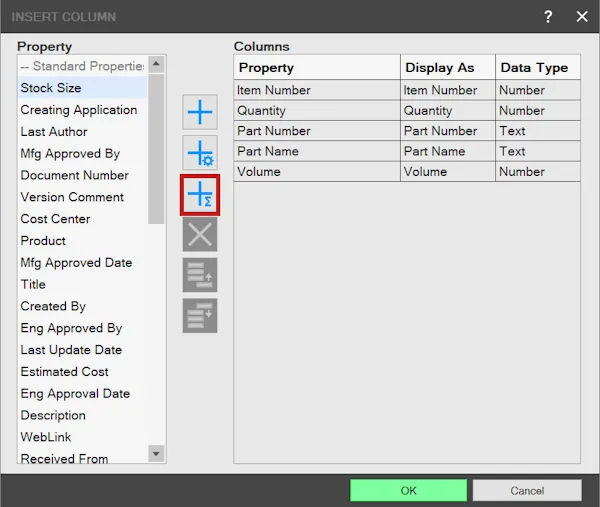Click the move column up icon
The width and height of the screenshot is (600, 507).
200,275
